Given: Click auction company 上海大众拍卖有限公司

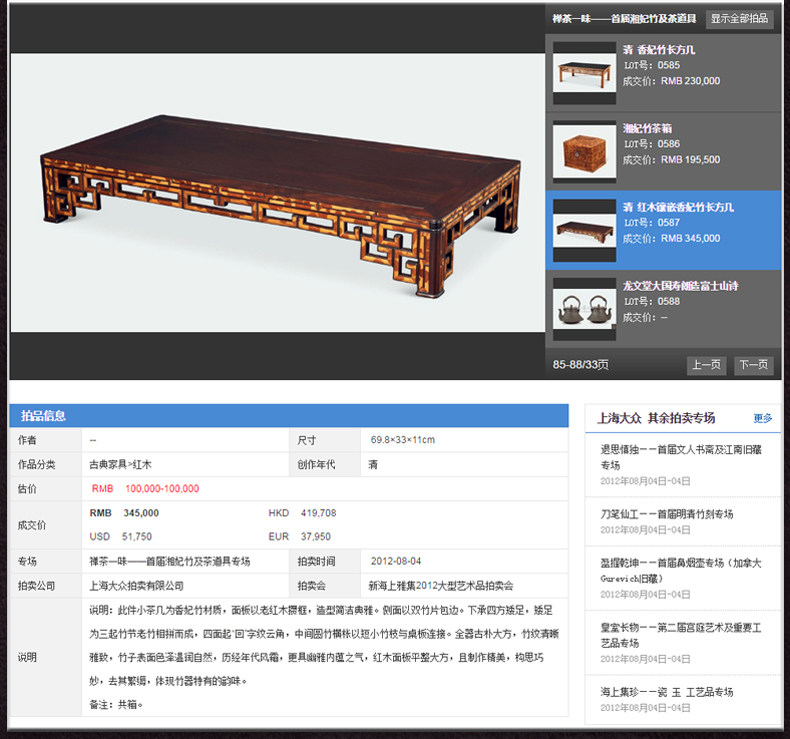Looking at the screenshot, I should coord(137,585).
